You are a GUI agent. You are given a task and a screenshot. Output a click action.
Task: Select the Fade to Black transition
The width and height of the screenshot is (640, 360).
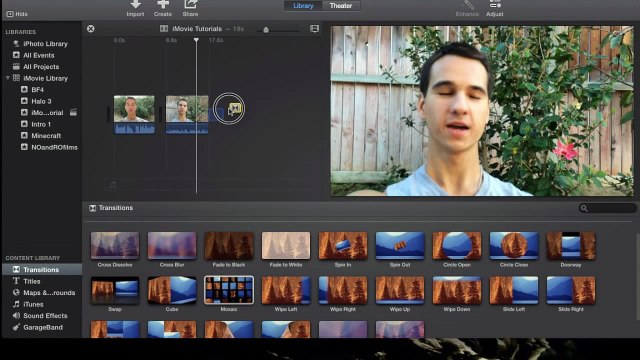pos(229,246)
